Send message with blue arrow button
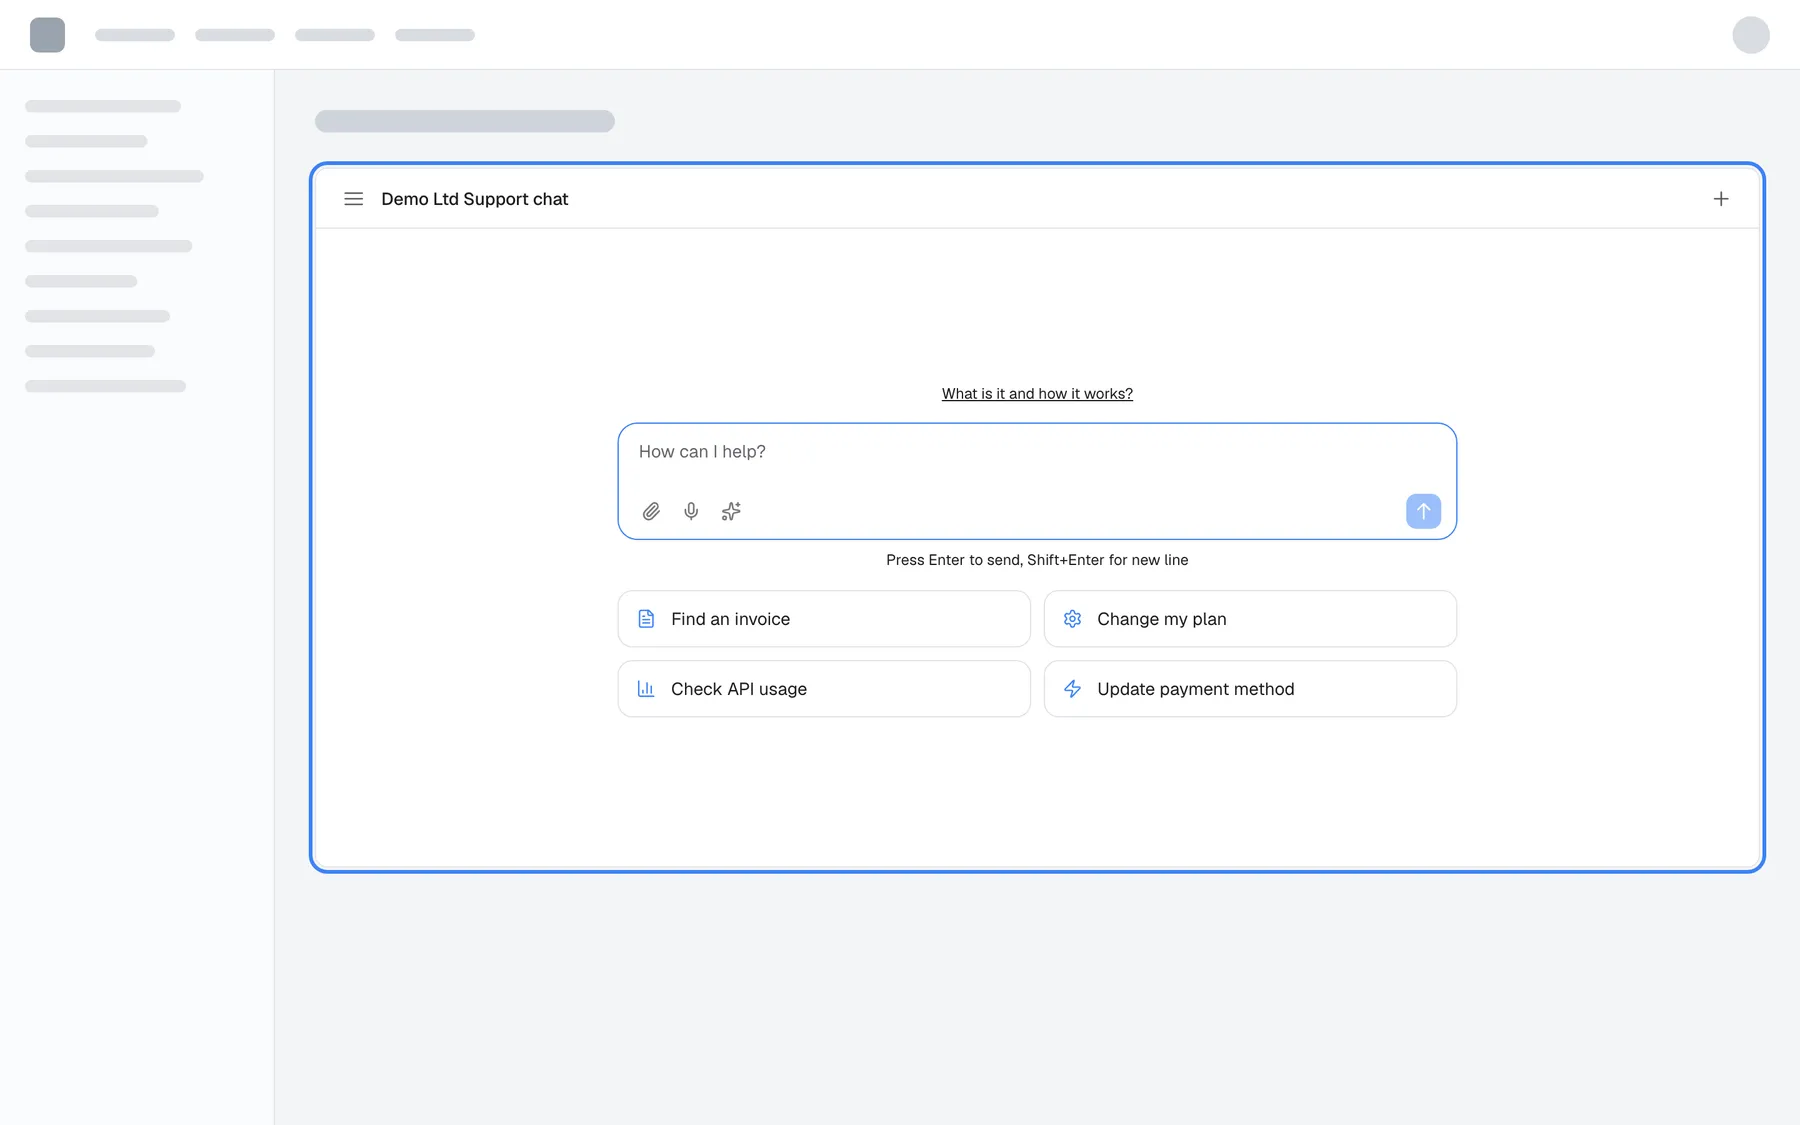Image resolution: width=1800 pixels, height=1125 pixels. click(x=1423, y=511)
